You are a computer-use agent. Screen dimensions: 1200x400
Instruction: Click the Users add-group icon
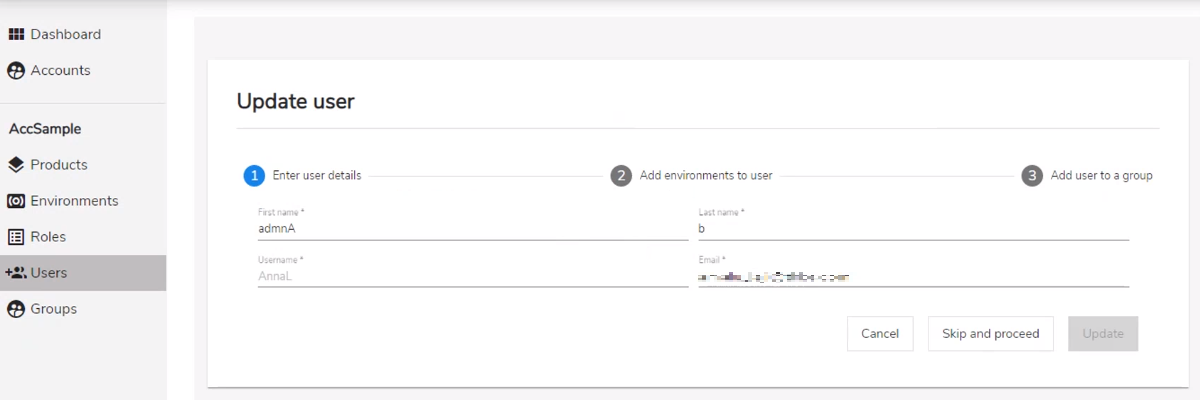[16, 273]
